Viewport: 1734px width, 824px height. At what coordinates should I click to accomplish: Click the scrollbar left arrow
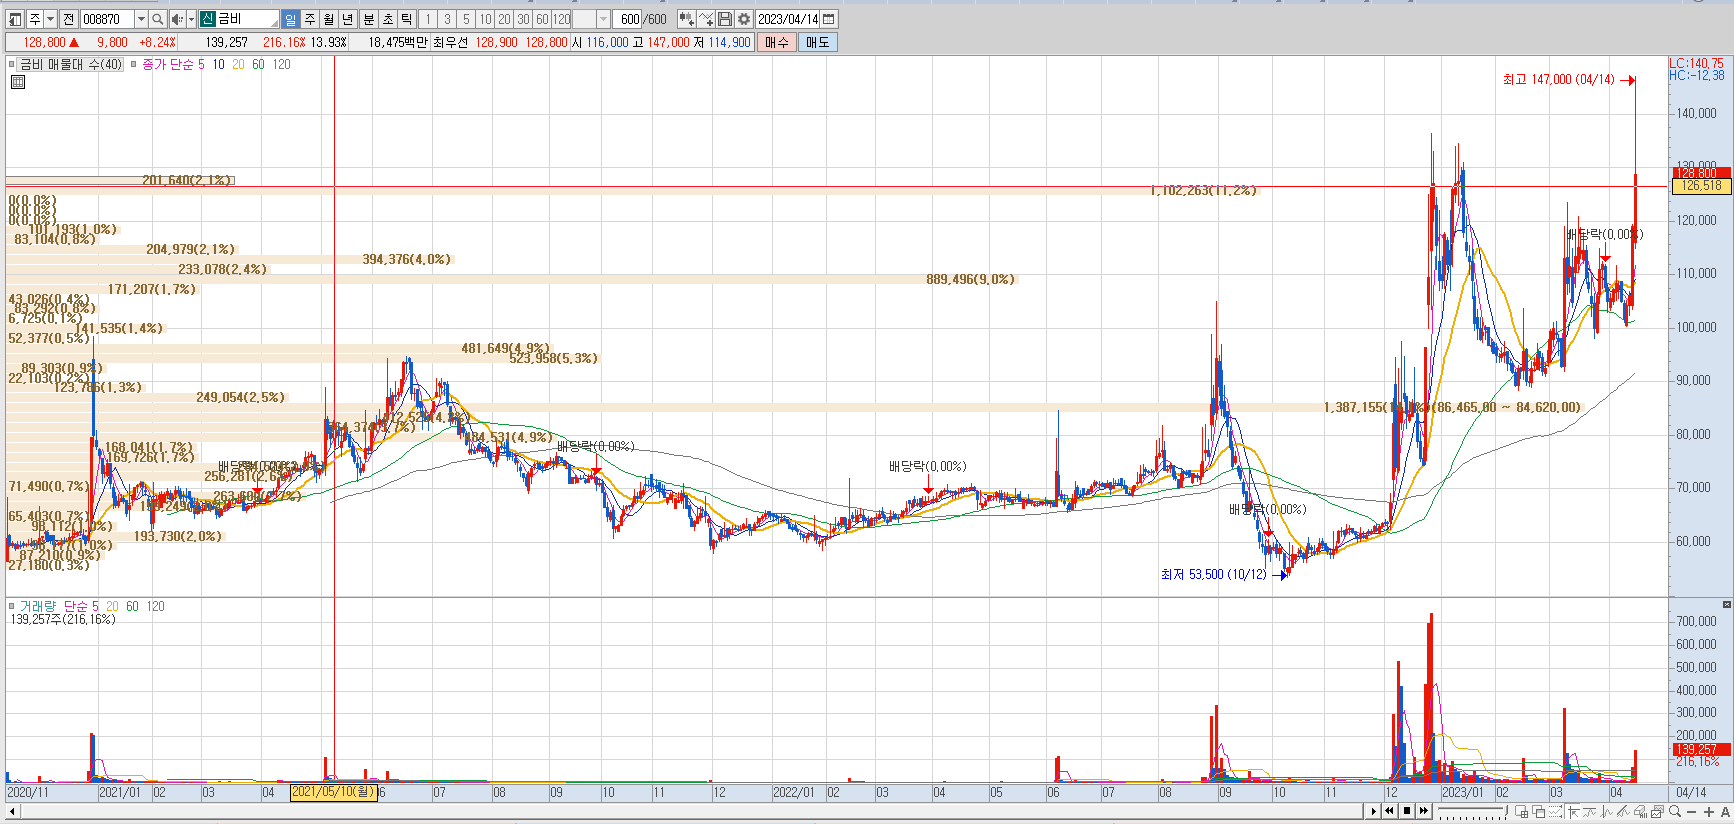click(x=12, y=811)
